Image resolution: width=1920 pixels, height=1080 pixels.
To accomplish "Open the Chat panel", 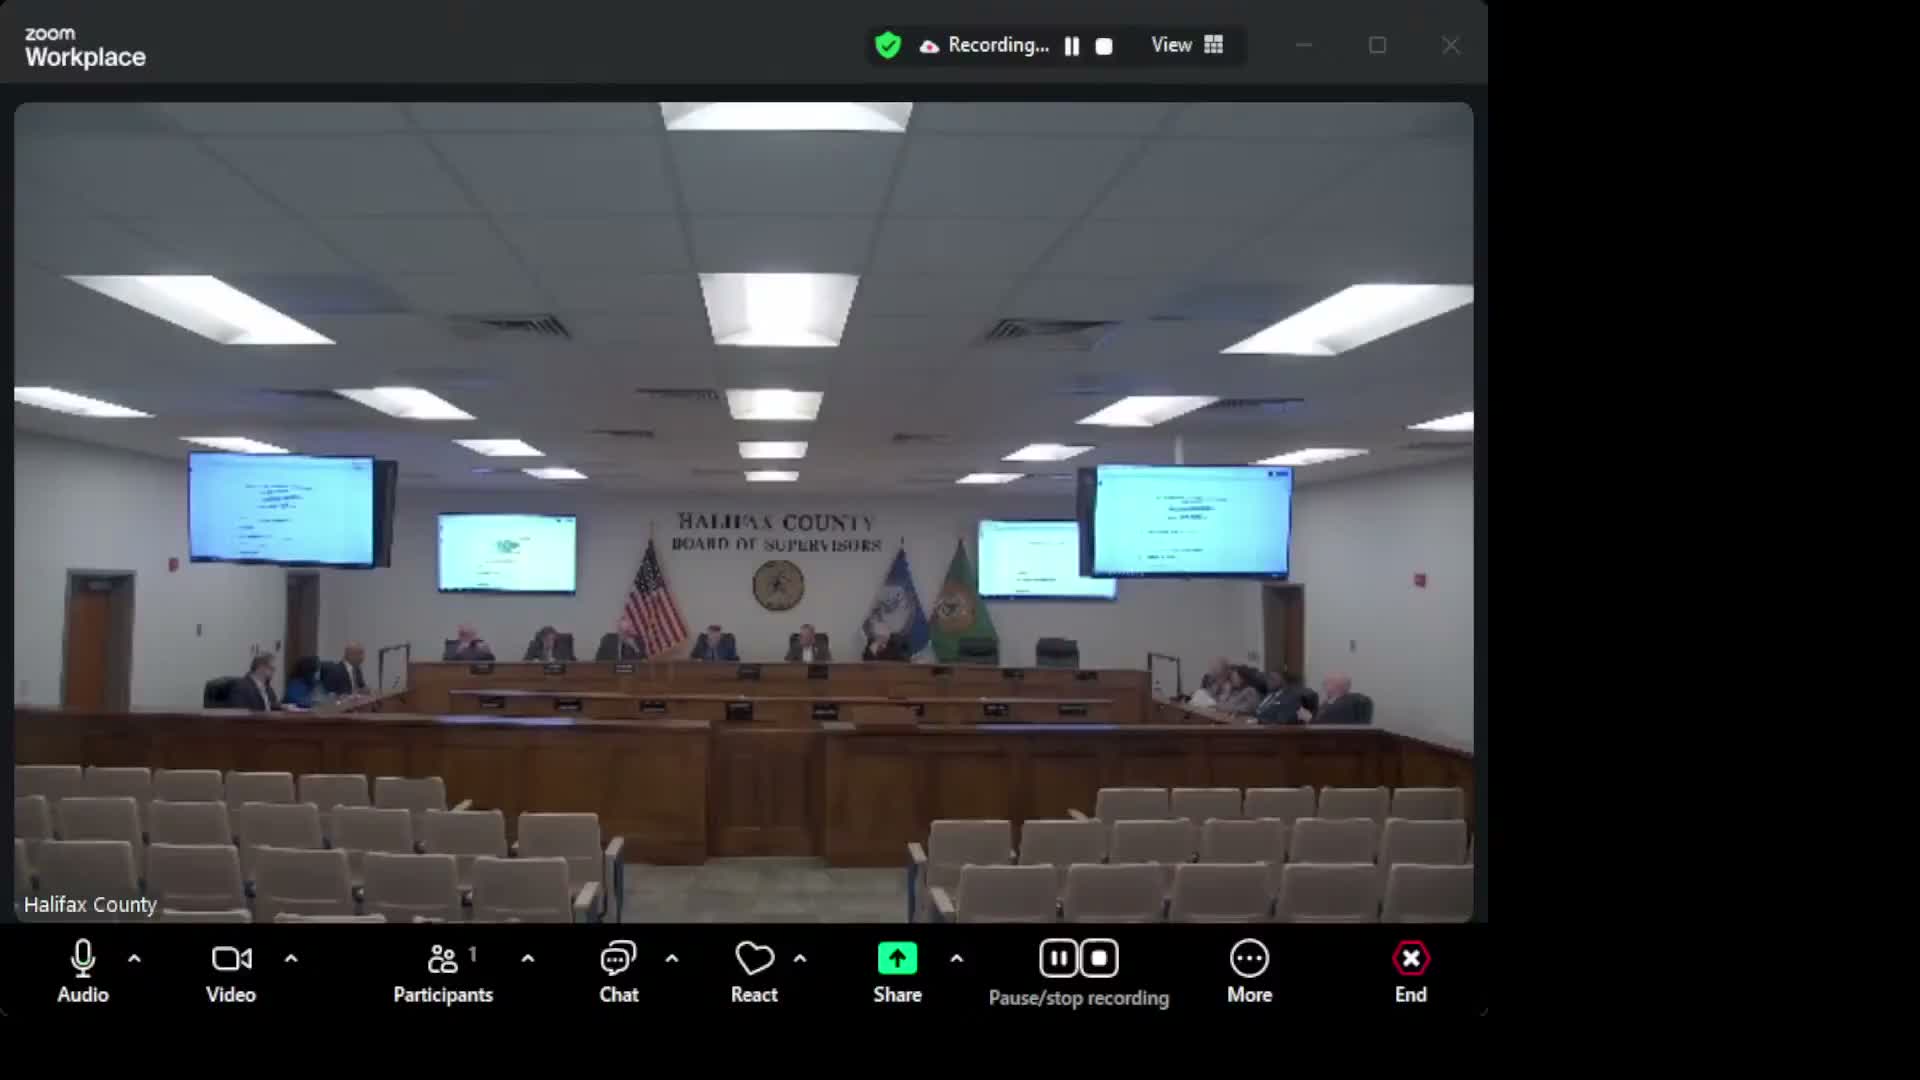I will (x=618, y=958).
